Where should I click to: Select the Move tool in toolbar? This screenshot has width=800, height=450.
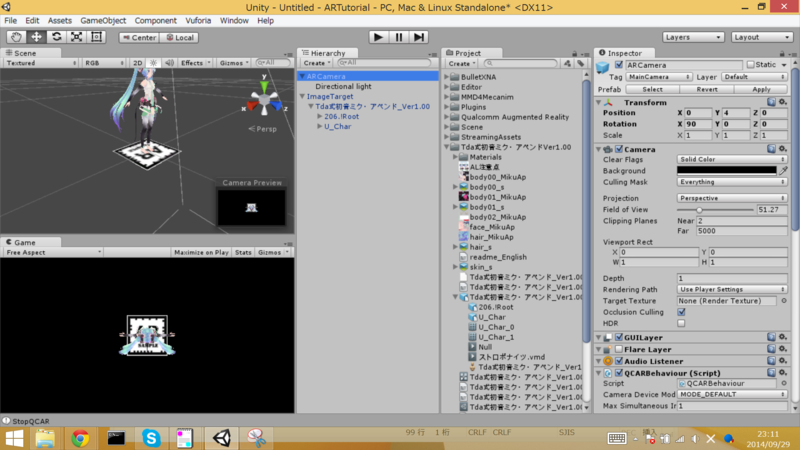click(x=36, y=37)
